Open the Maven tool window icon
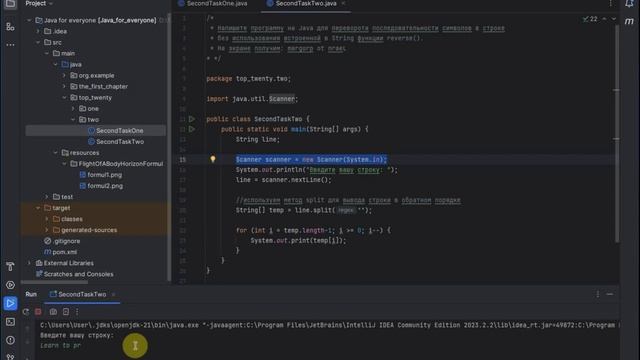 (x=629, y=21)
